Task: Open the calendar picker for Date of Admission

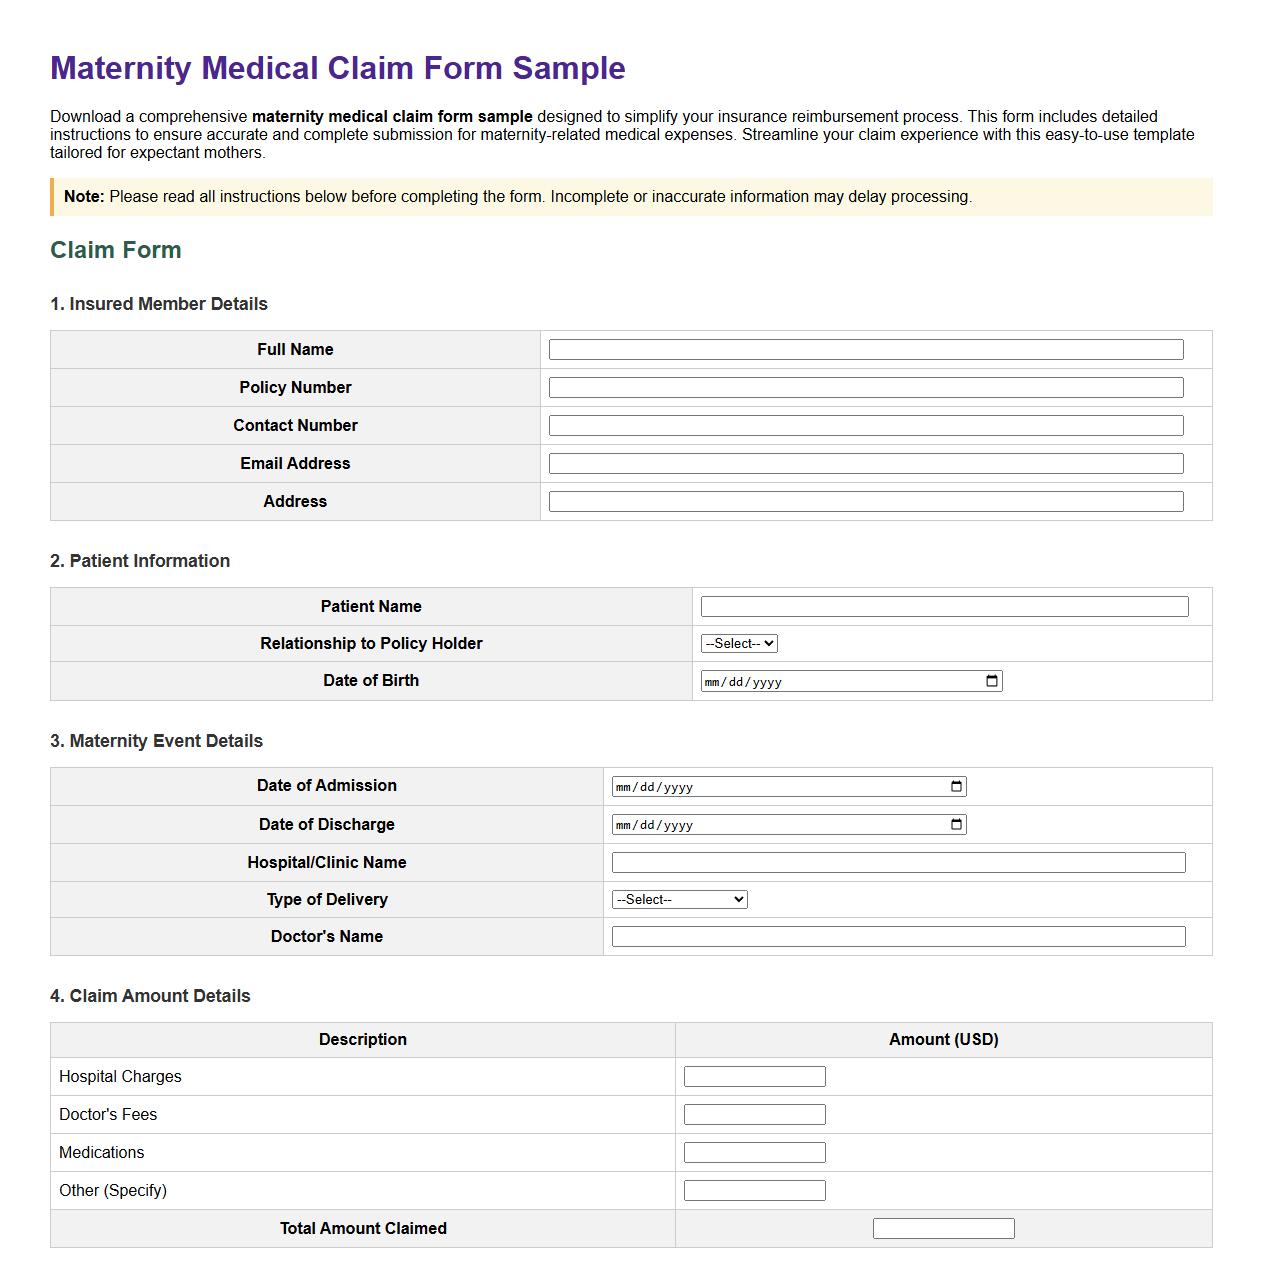Action: 957,786
